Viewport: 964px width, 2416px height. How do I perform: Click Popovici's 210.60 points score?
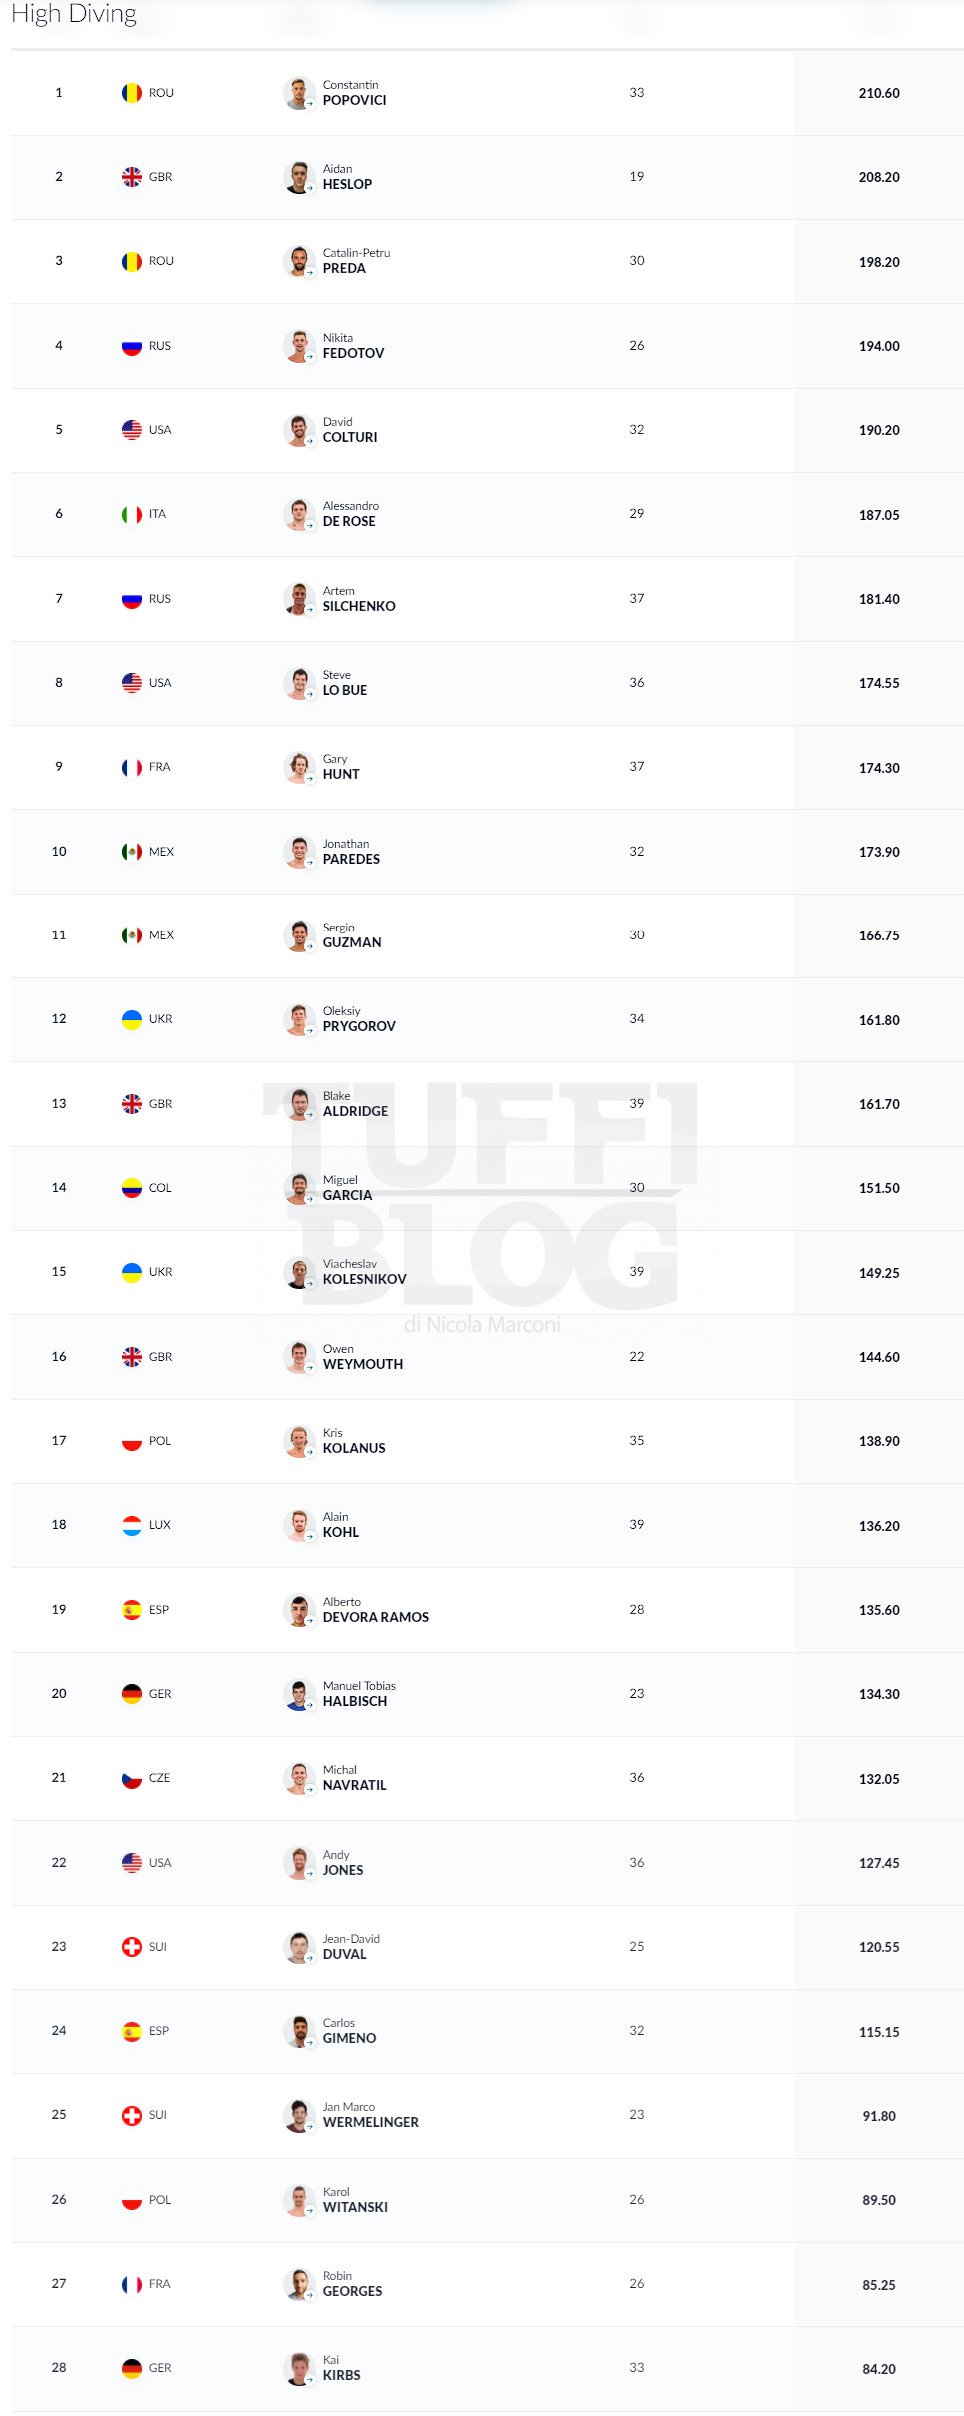click(x=879, y=93)
